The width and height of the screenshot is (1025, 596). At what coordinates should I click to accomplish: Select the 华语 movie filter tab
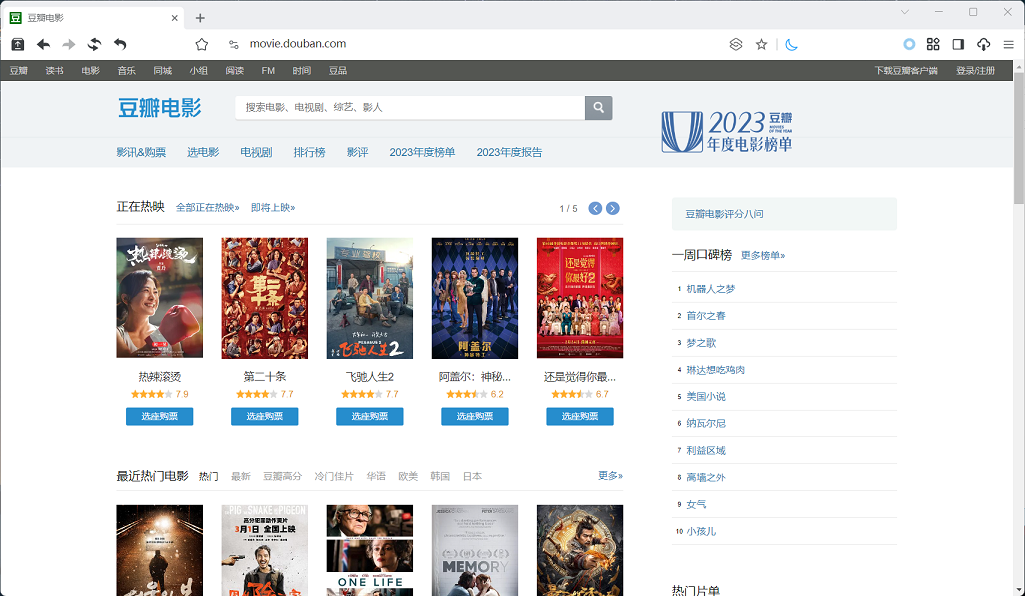(x=376, y=476)
